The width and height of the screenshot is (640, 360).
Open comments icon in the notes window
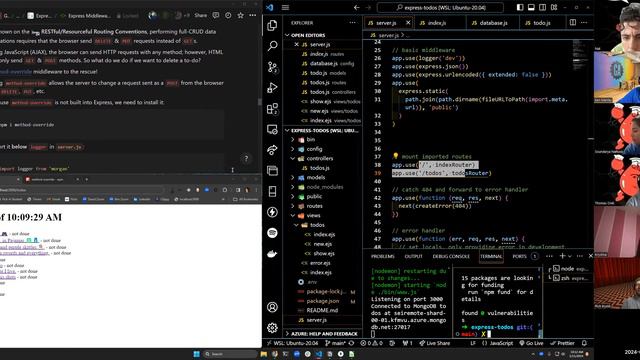point(216,16)
